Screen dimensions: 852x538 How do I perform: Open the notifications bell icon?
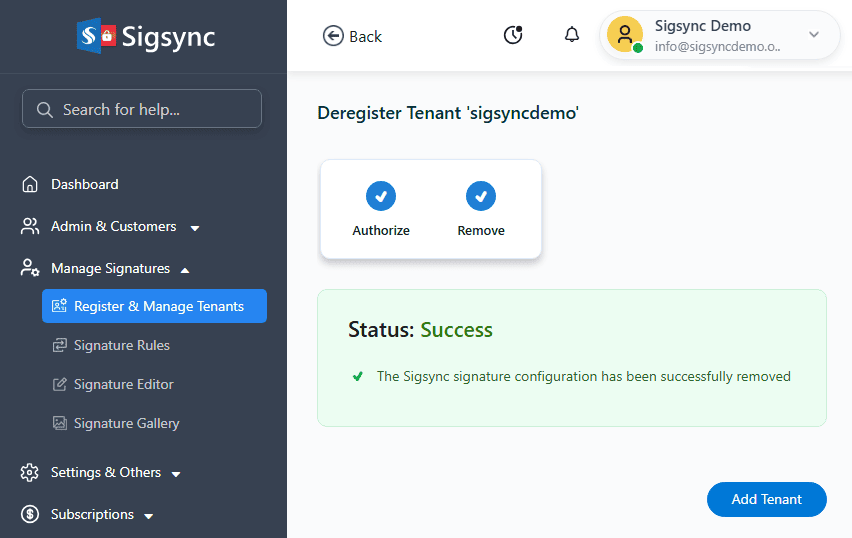pos(572,35)
